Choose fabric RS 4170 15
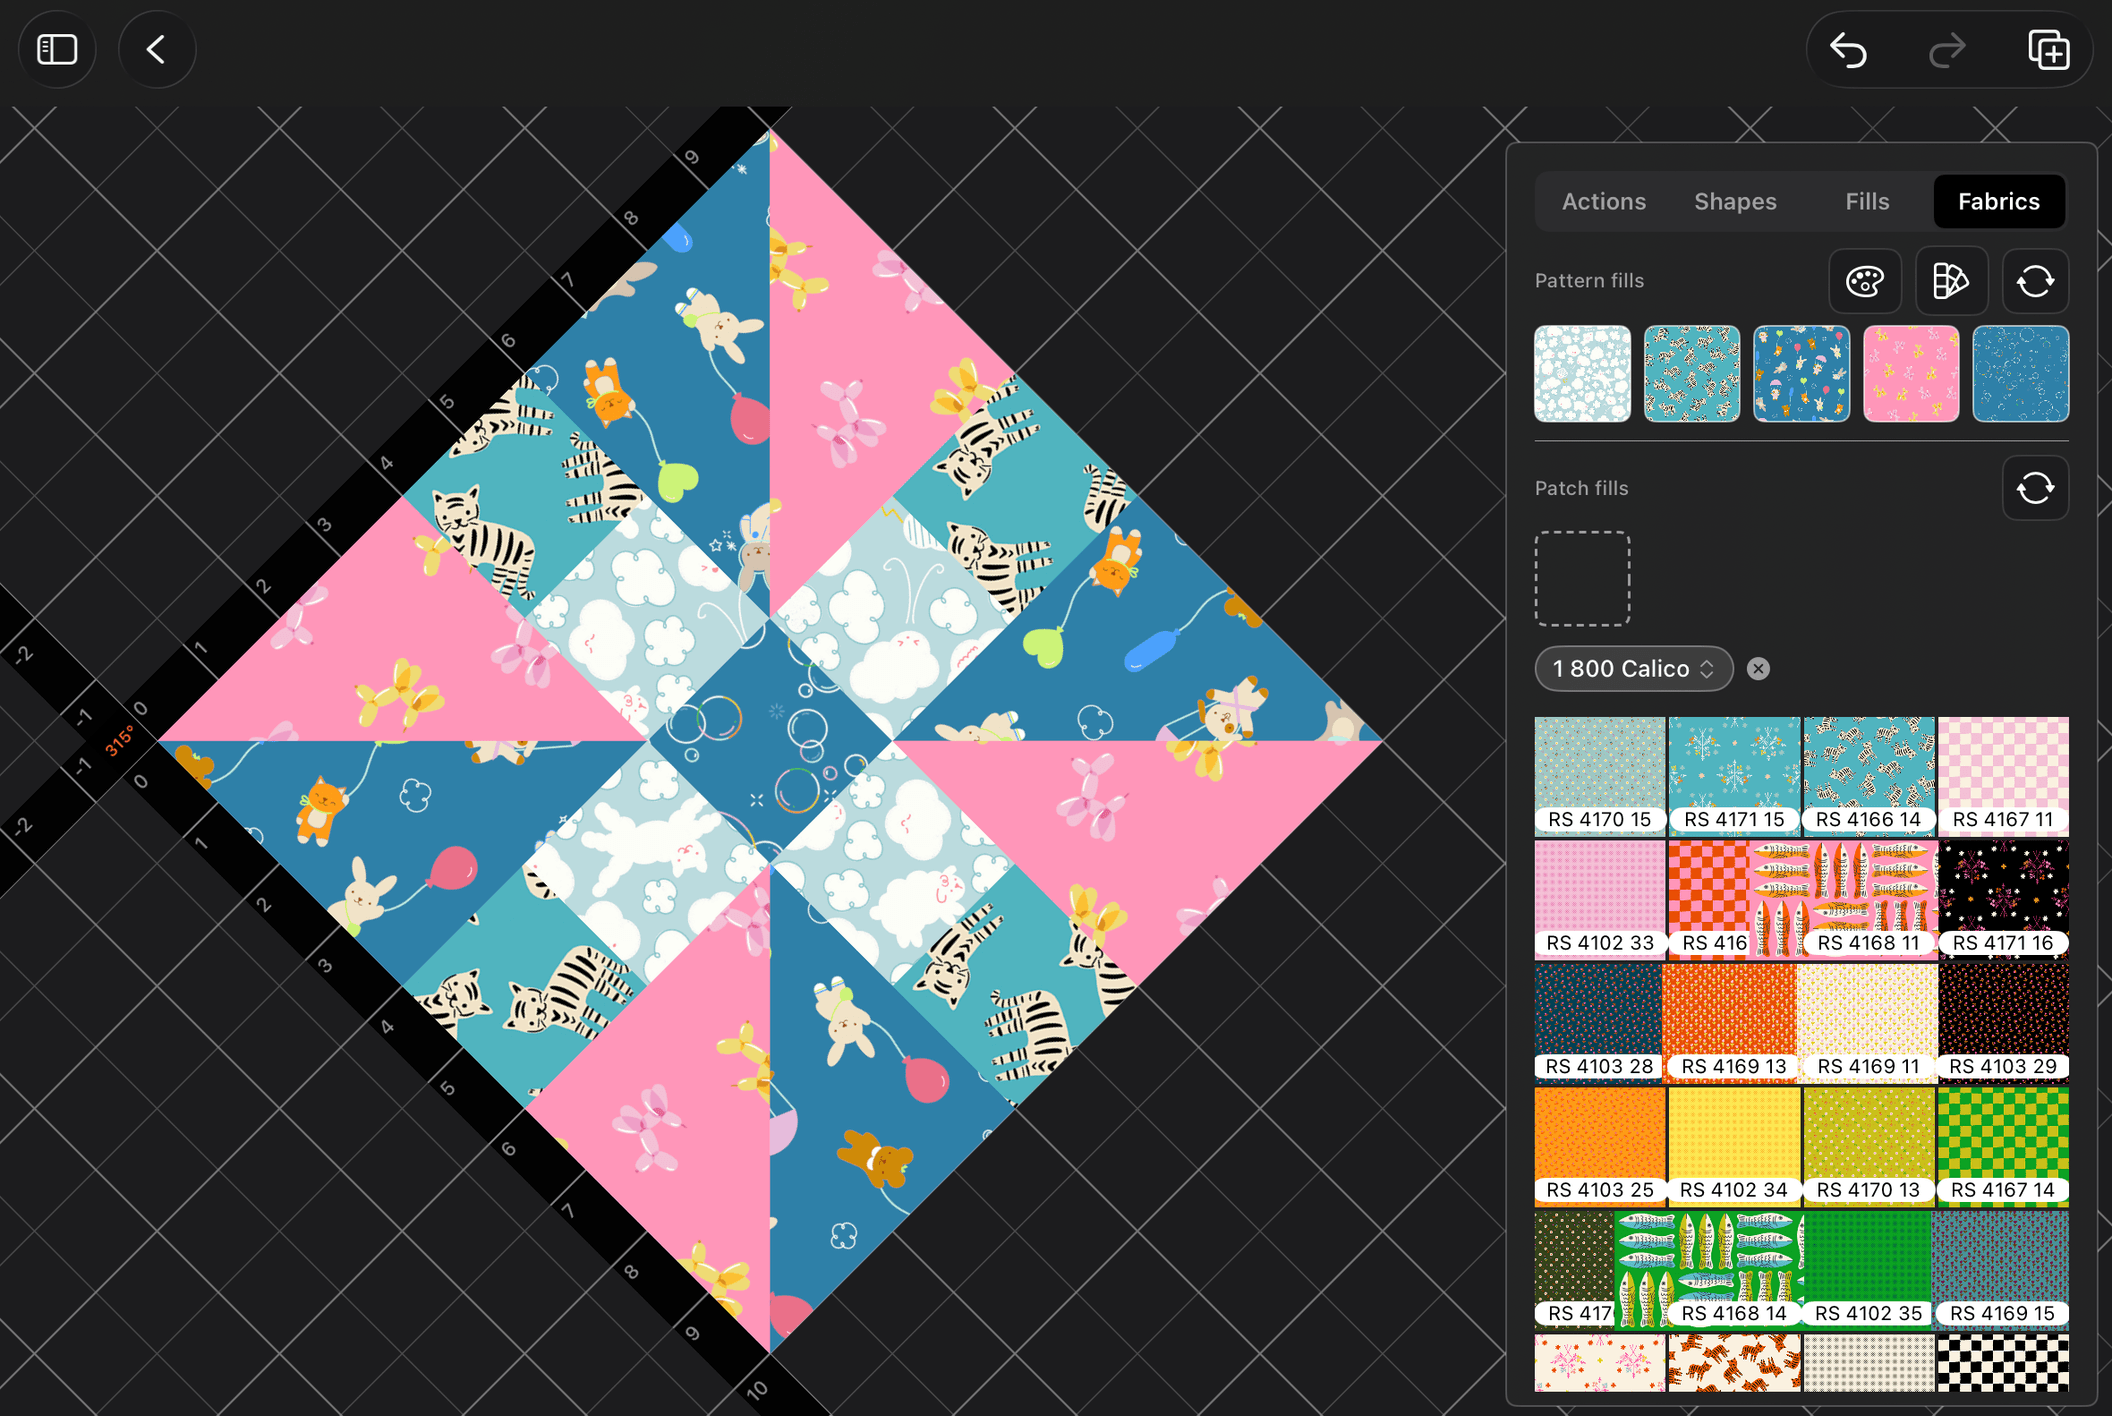 click(1600, 776)
